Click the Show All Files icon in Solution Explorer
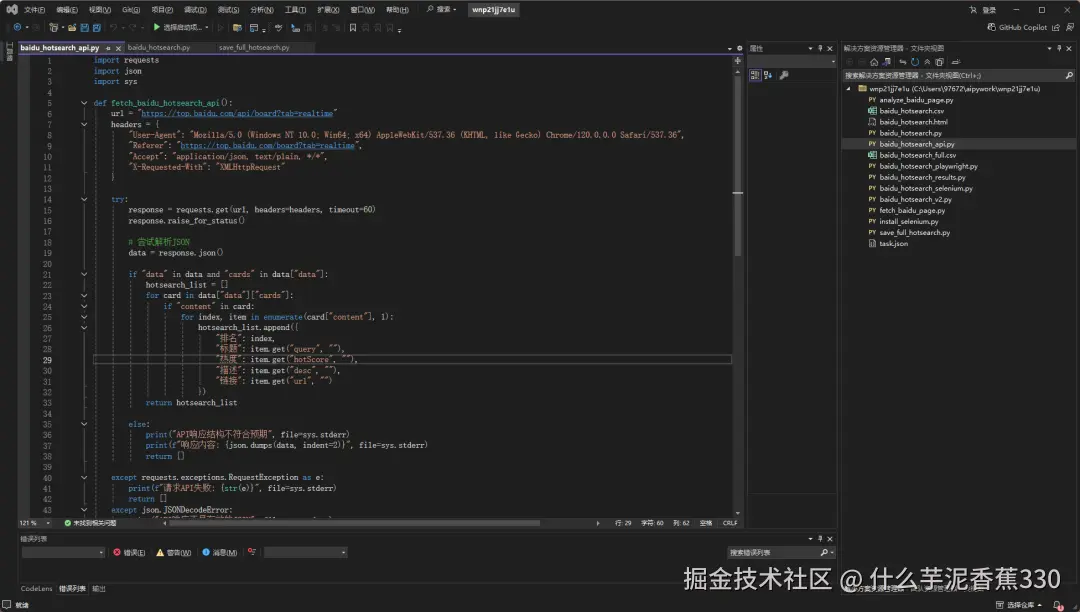This screenshot has height=612, width=1080. pos(939,62)
